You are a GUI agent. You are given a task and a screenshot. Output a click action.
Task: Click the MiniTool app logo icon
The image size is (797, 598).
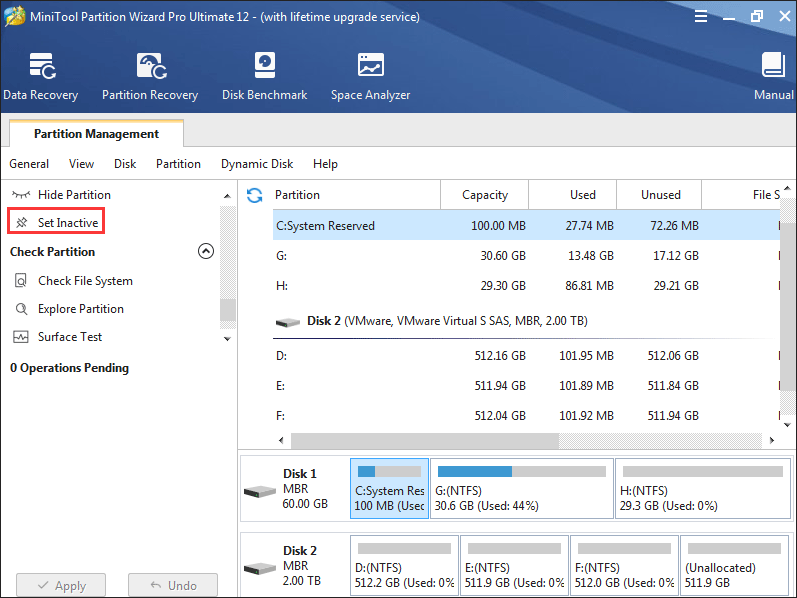(14, 16)
